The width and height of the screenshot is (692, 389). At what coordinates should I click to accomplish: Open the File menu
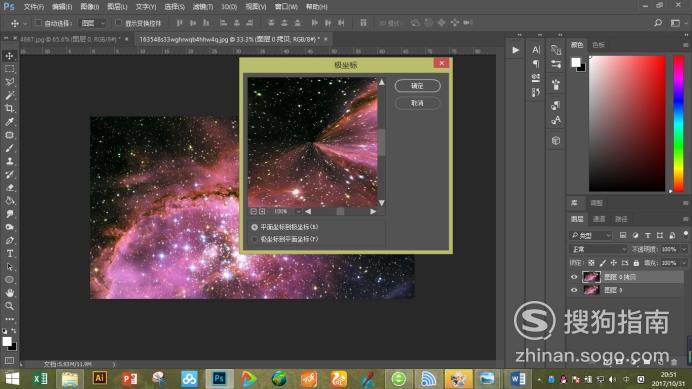point(34,7)
